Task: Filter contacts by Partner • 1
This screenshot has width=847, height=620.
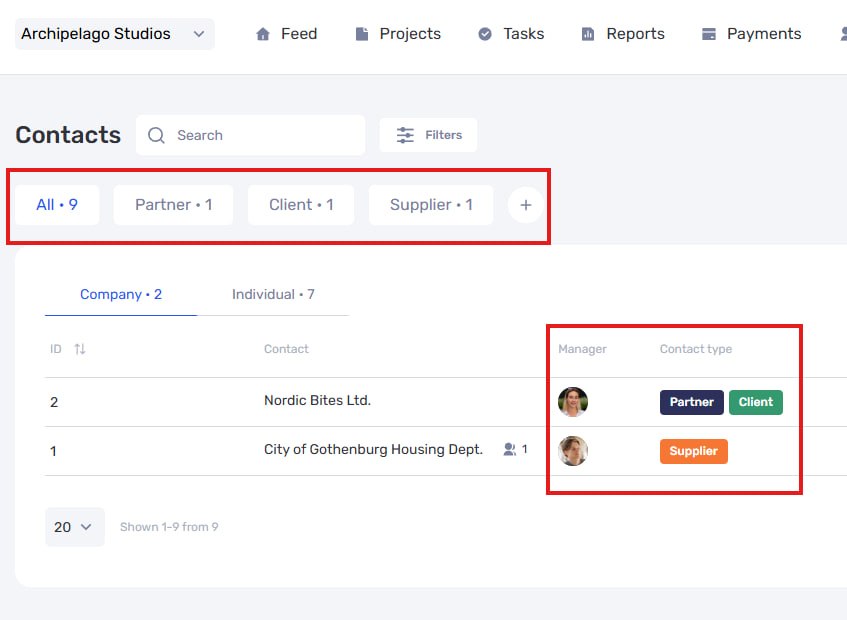Action: (x=173, y=205)
